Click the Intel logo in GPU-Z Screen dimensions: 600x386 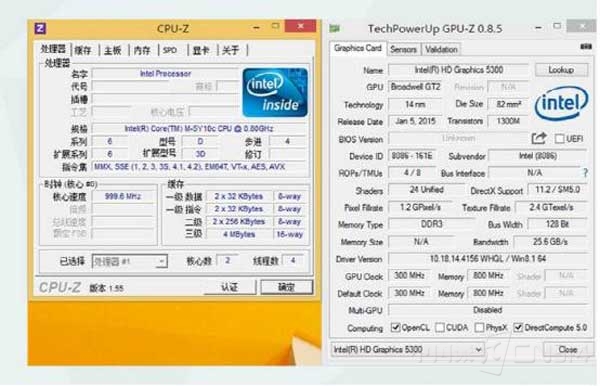(561, 103)
